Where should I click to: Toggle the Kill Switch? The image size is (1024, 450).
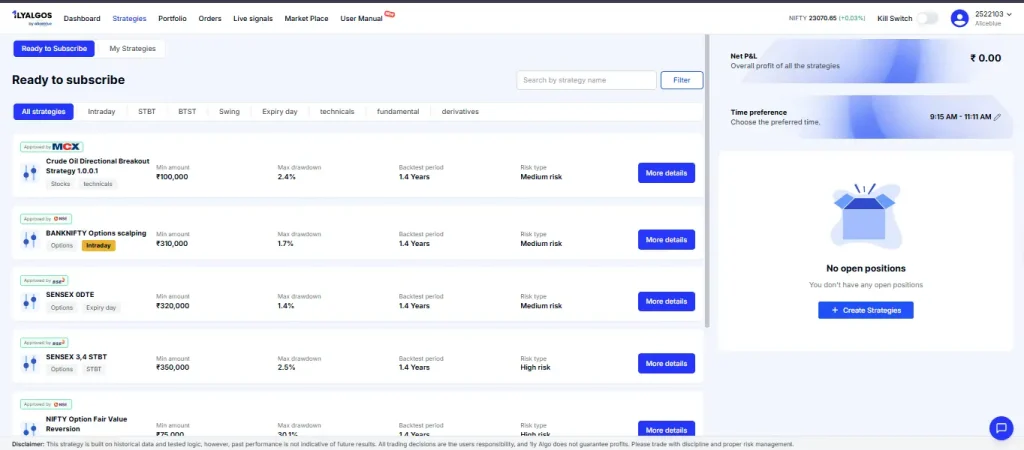tap(927, 18)
